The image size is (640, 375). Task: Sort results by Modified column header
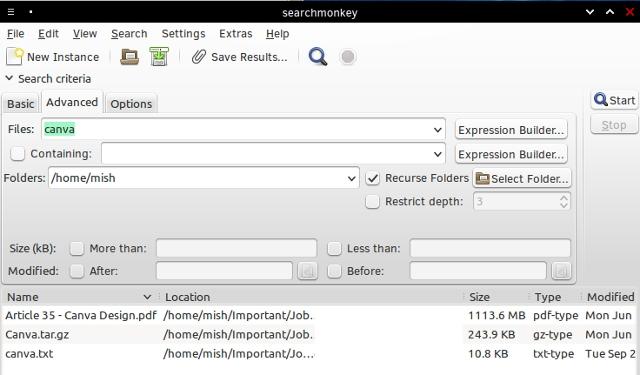(x=610, y=297)
